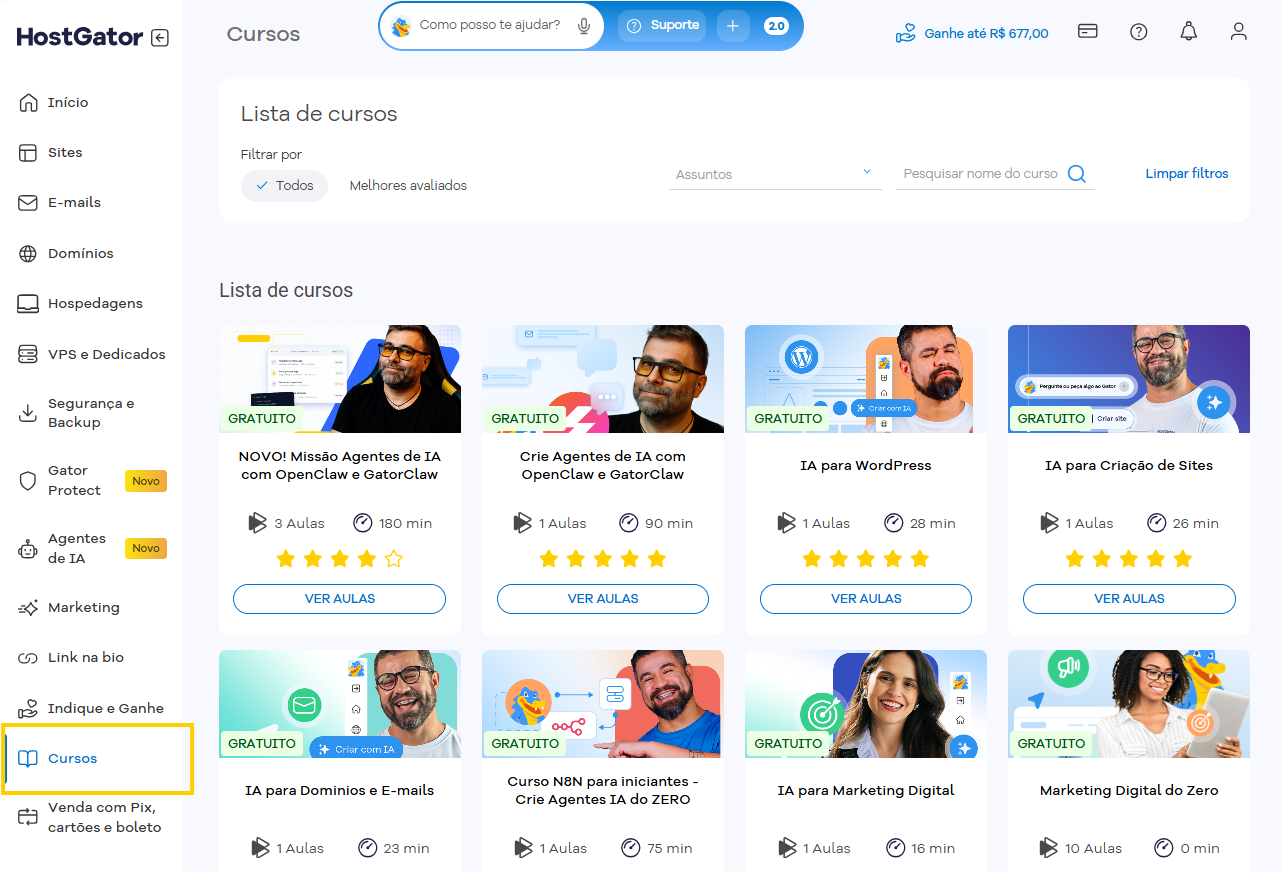Click VER AULAS for IA para WordPress
Screen dimensions: 1281x872
(x=866, y=598)
